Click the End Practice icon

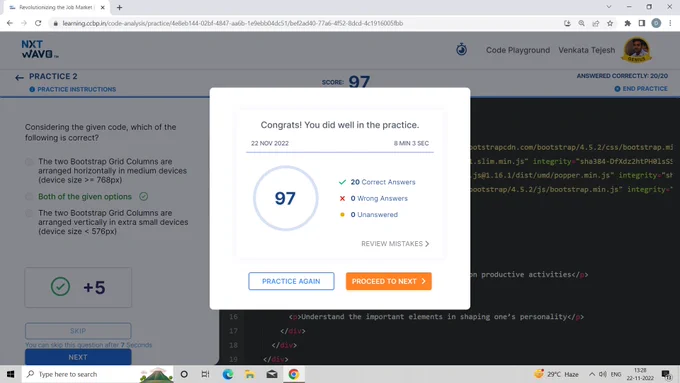click(x=617, y=89)
